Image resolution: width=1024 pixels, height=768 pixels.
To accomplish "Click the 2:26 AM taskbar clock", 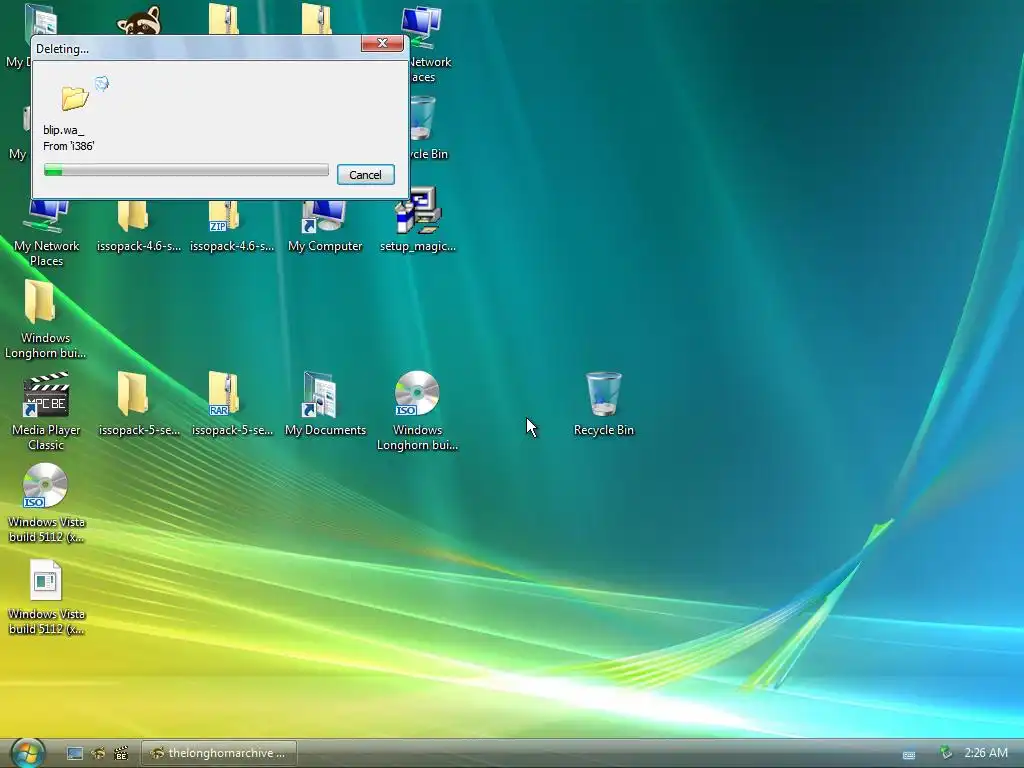I will click(985, 752).
